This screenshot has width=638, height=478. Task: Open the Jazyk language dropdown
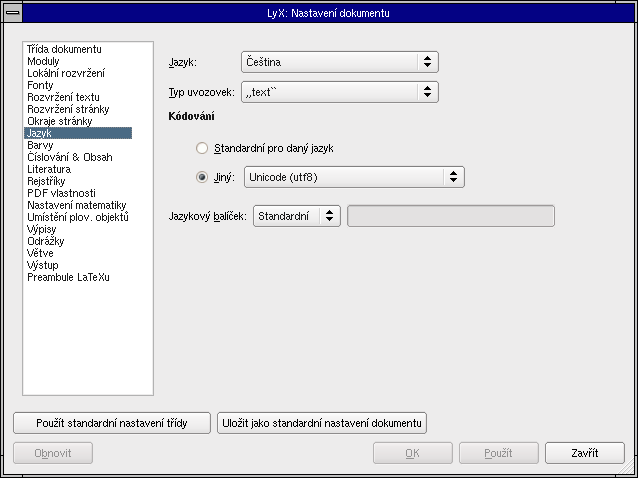340,62
